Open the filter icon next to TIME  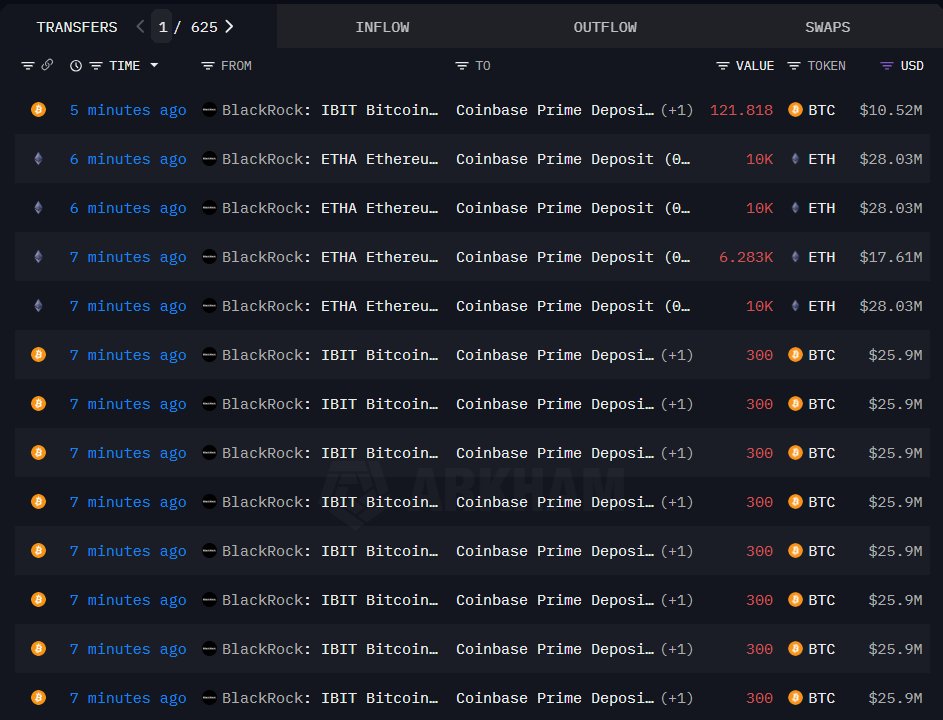[96, 66]
